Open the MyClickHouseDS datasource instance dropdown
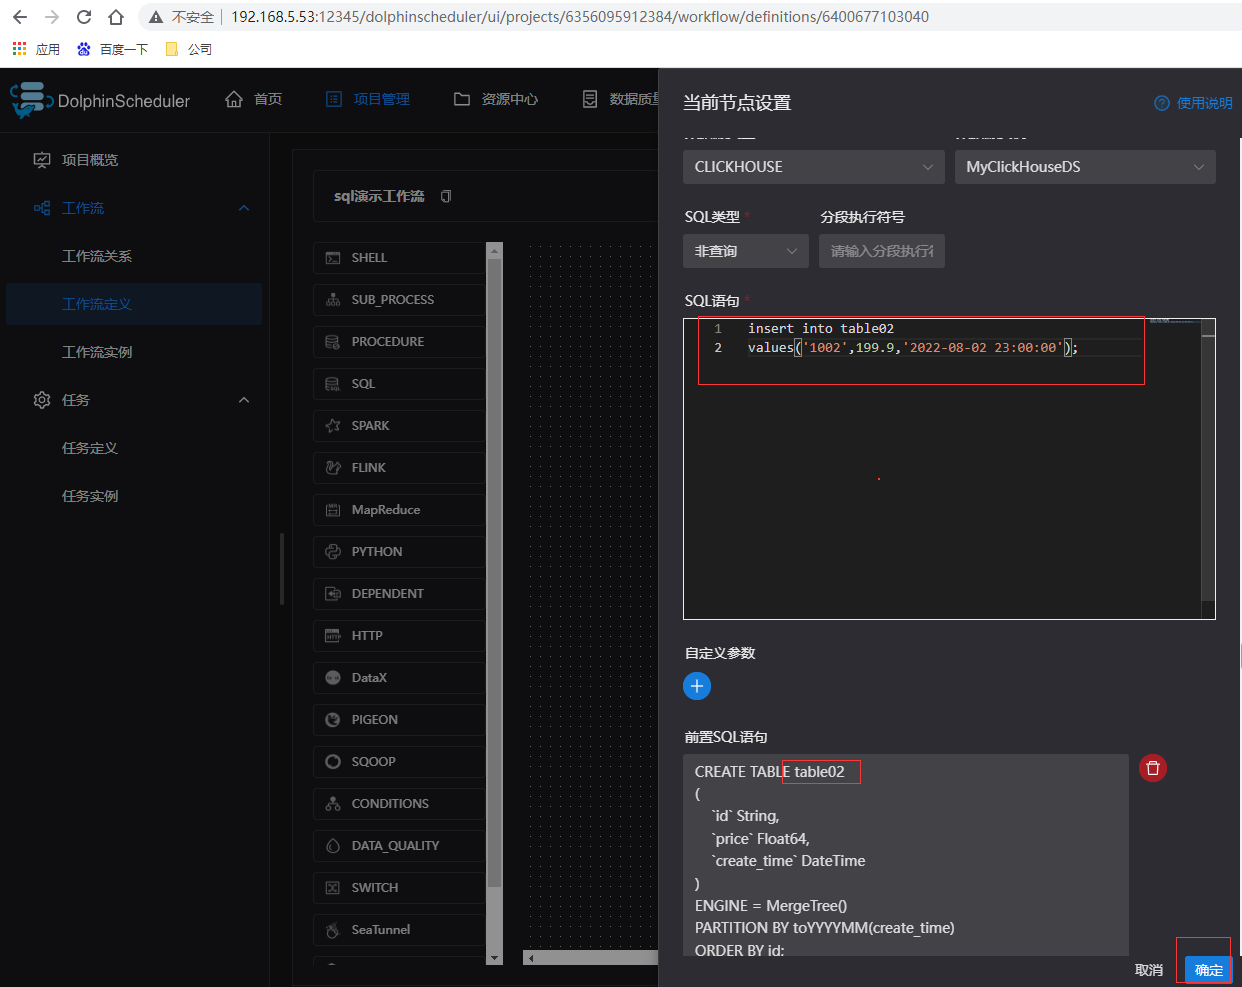 pyautogui.click(x=1084, y=167)
